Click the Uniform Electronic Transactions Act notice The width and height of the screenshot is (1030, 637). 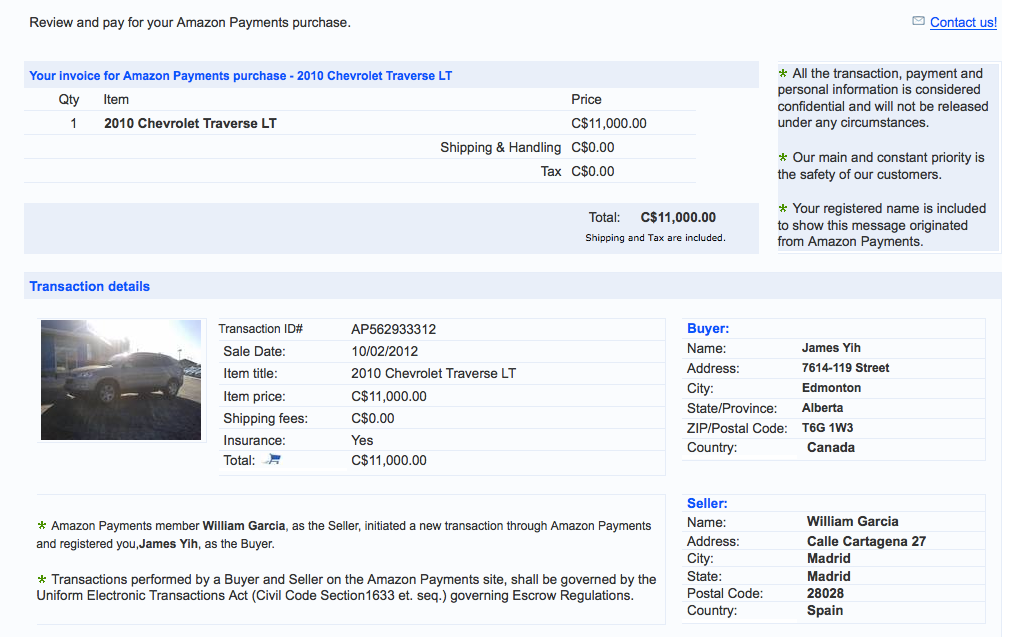(347, 587)
